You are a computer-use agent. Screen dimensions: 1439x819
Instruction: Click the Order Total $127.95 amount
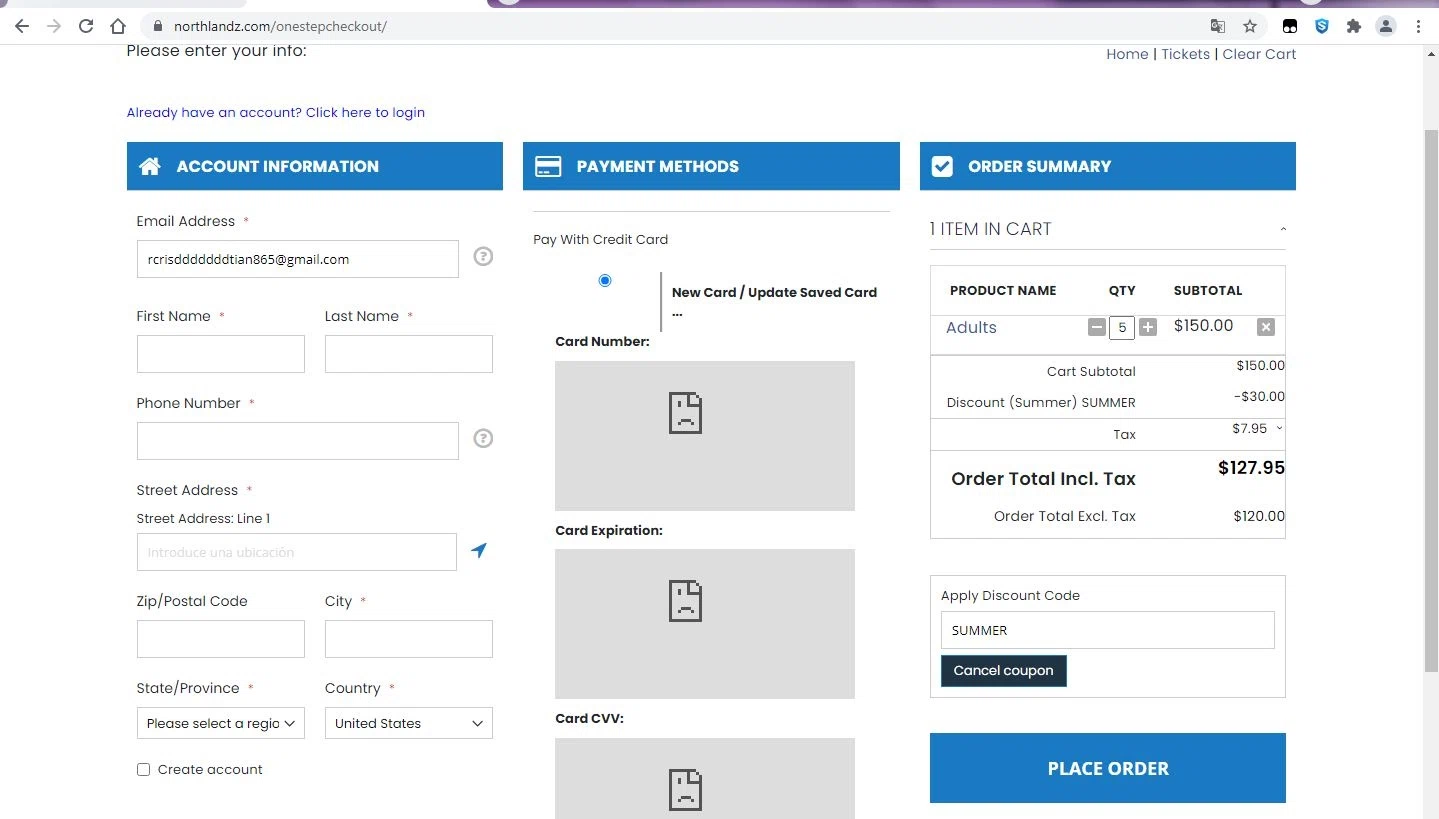coord(1251,467)
